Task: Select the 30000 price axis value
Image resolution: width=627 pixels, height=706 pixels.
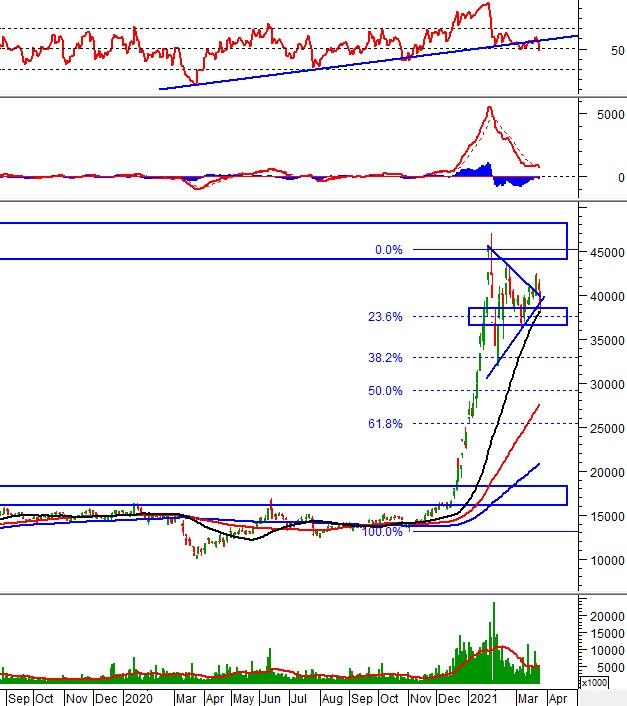Action: coord(607,385)
